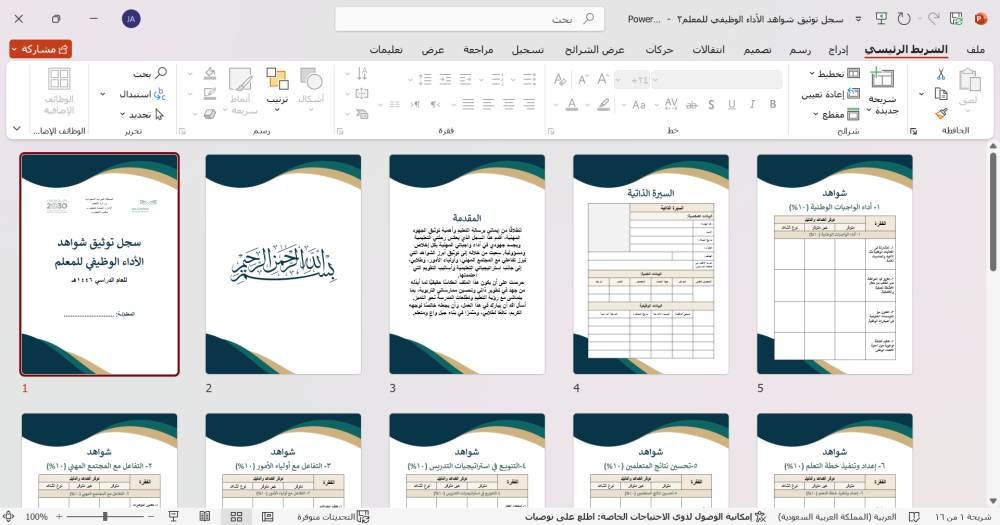Click the Share (مشاركة) button
Image resolution: width=1000 pixels, height=525 pixels.
click(42, 48)
